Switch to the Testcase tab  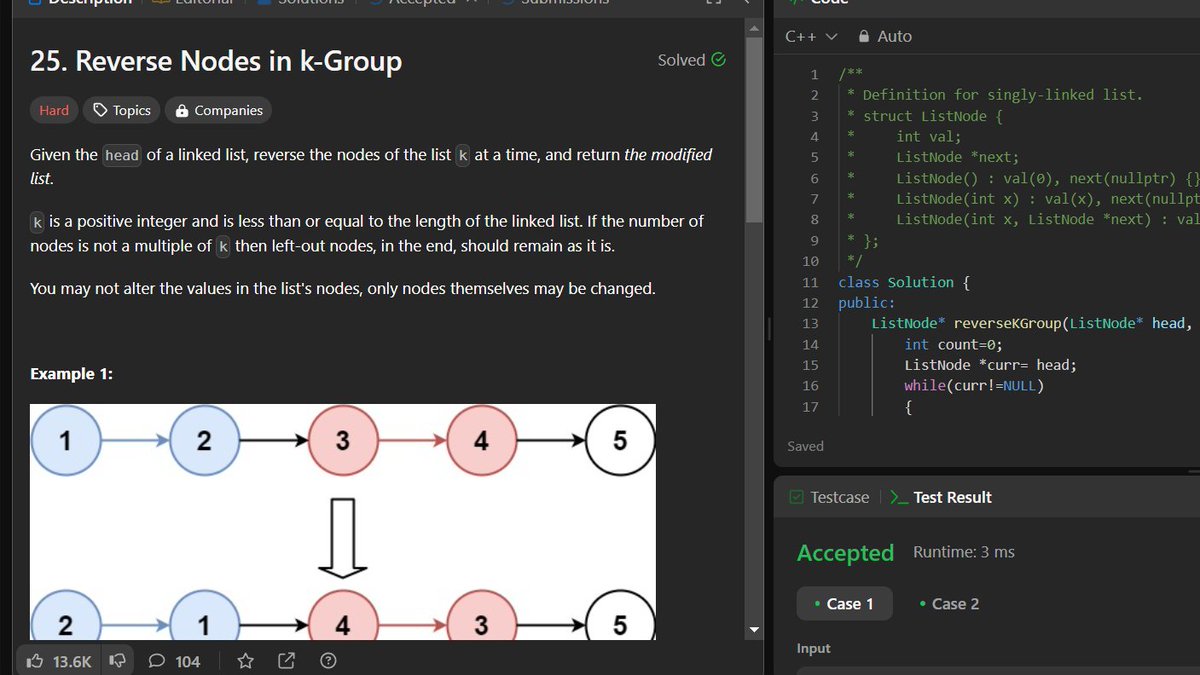pyautogui.click(x=829, y=497)
